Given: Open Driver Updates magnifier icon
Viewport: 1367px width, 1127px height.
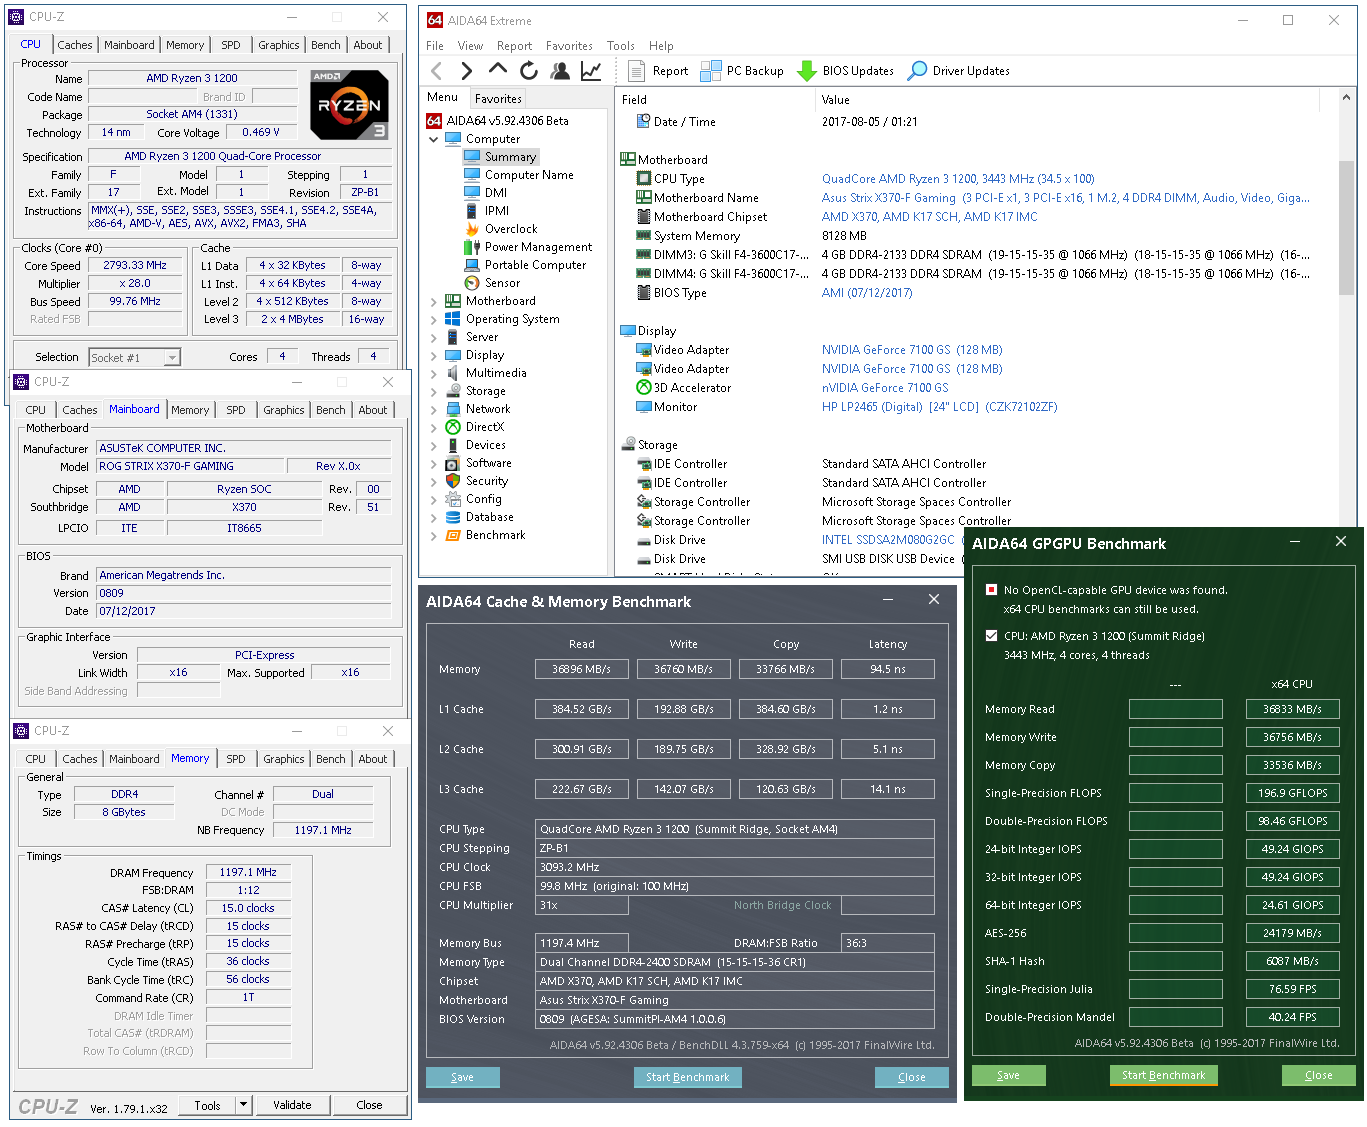Looking at the screenshot, I should pyautogui.click(x=917, y=70).
